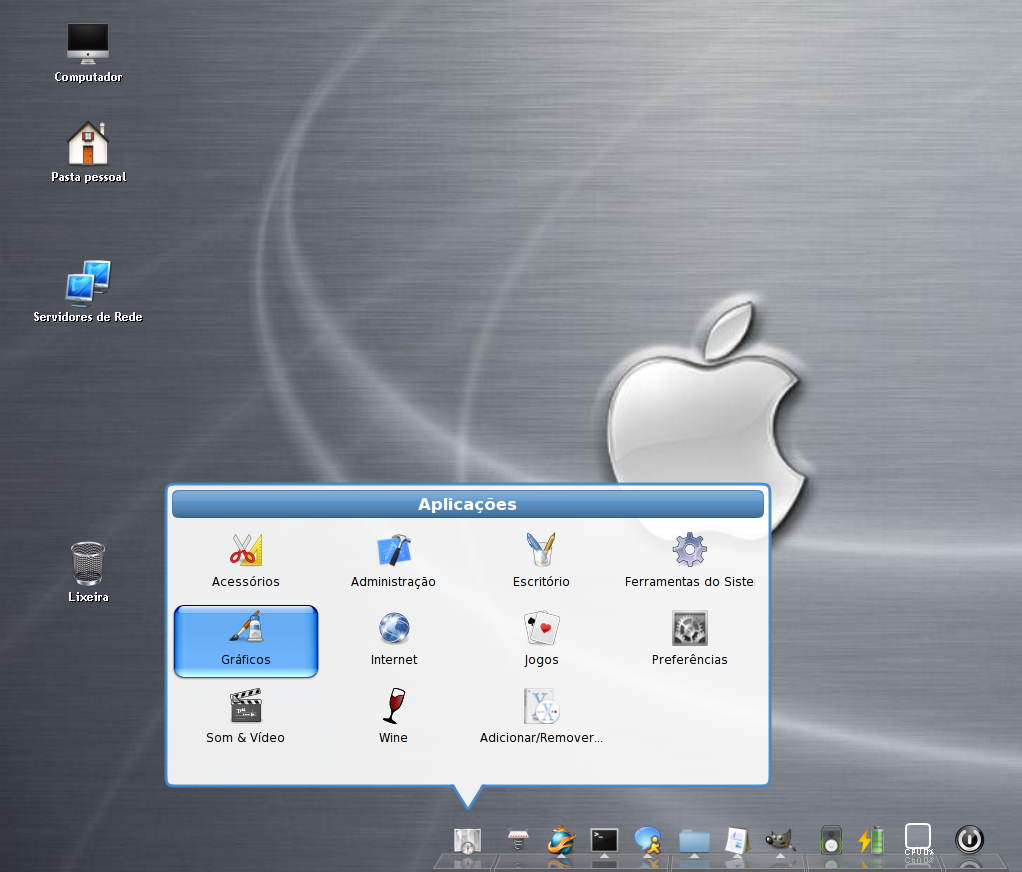Viewport: 1022px width, 872px height.
Task: Open the blue folder dock icon
Action: (694, 841)
